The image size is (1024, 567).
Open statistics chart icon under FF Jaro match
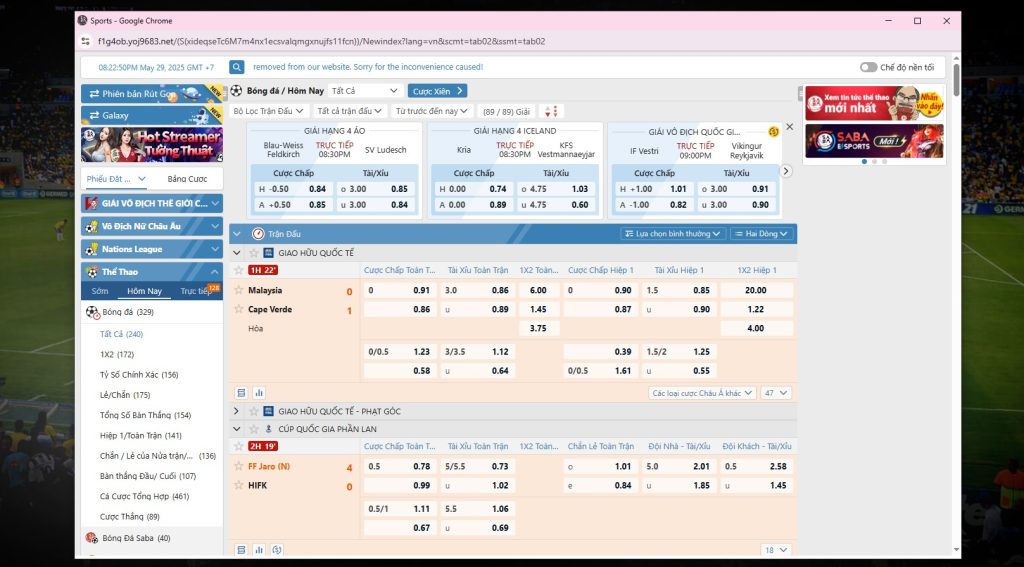(x=259, y=550)
